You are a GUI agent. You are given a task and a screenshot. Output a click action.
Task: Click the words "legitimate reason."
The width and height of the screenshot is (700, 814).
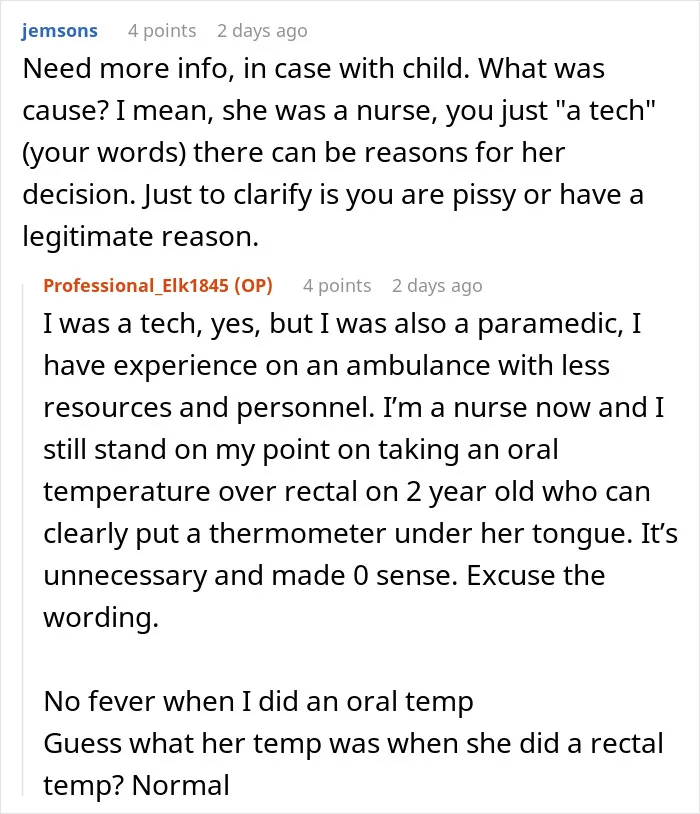pyautogui.click(x=140, y=237)
